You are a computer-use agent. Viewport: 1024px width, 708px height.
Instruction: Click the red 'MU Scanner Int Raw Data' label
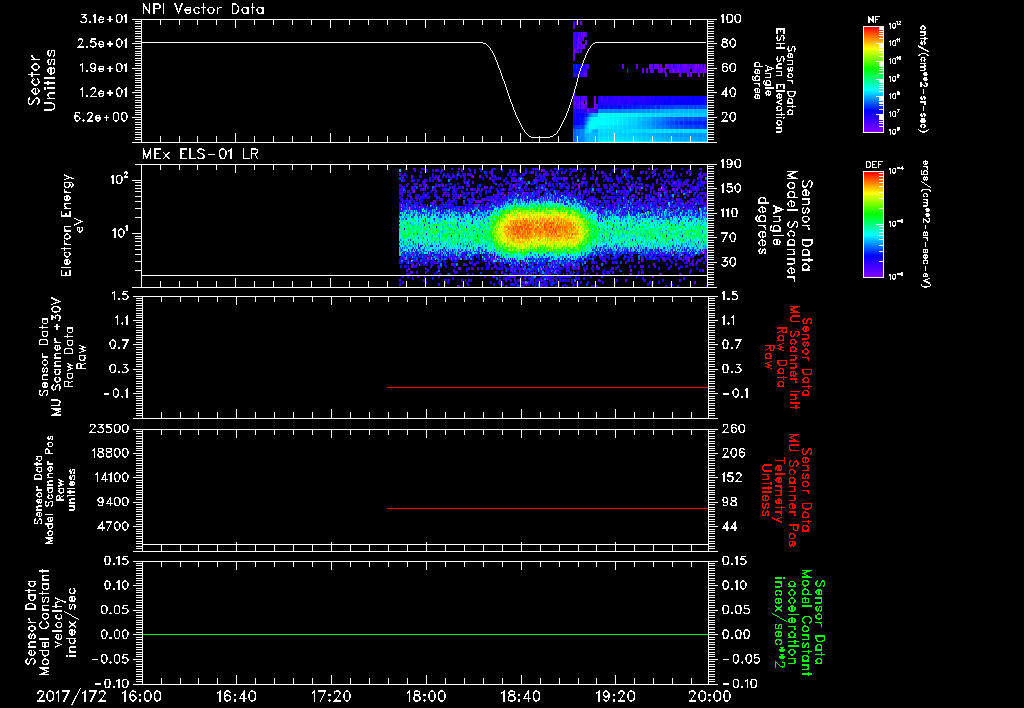(x=788, y=357)
